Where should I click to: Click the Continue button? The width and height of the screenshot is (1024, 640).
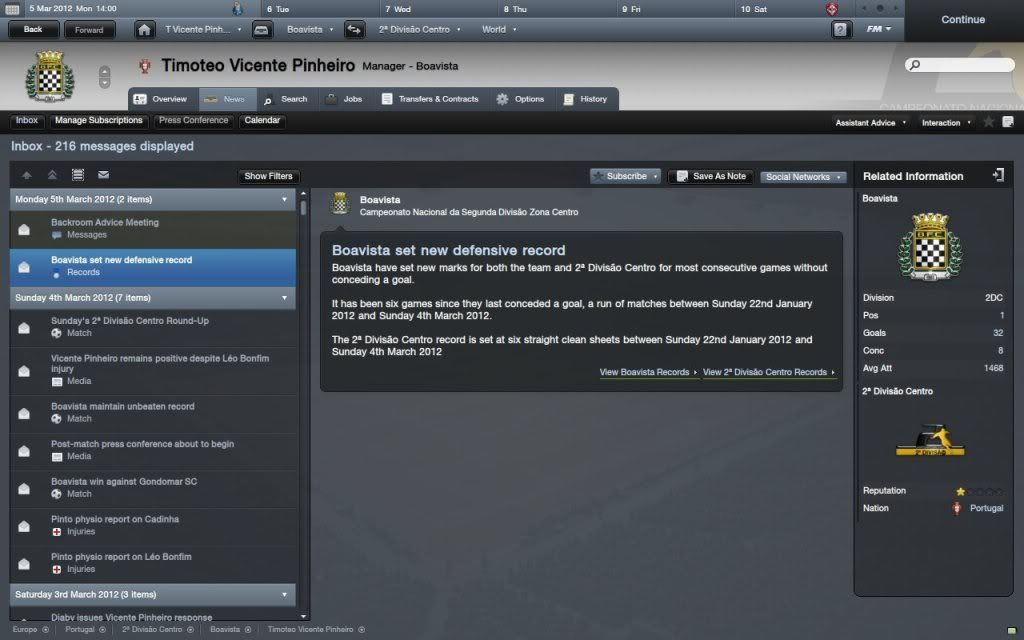[963, 20]
